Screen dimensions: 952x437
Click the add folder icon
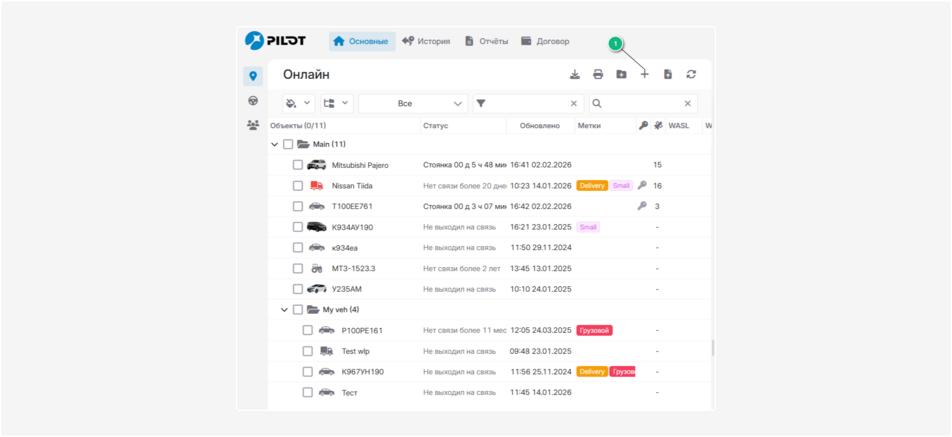pos(621,75)
